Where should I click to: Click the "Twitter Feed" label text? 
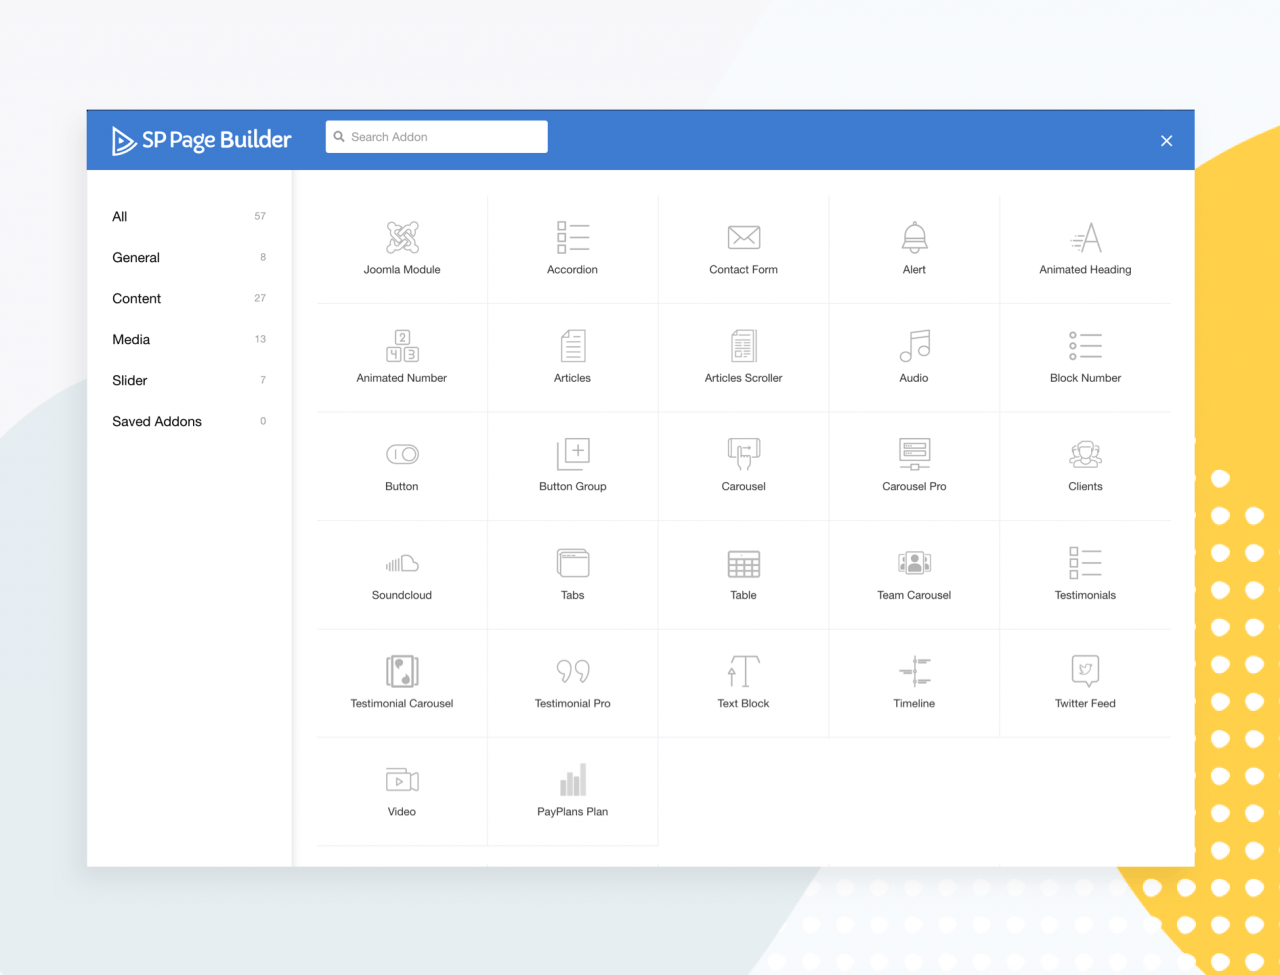(x=1085, y=704)
